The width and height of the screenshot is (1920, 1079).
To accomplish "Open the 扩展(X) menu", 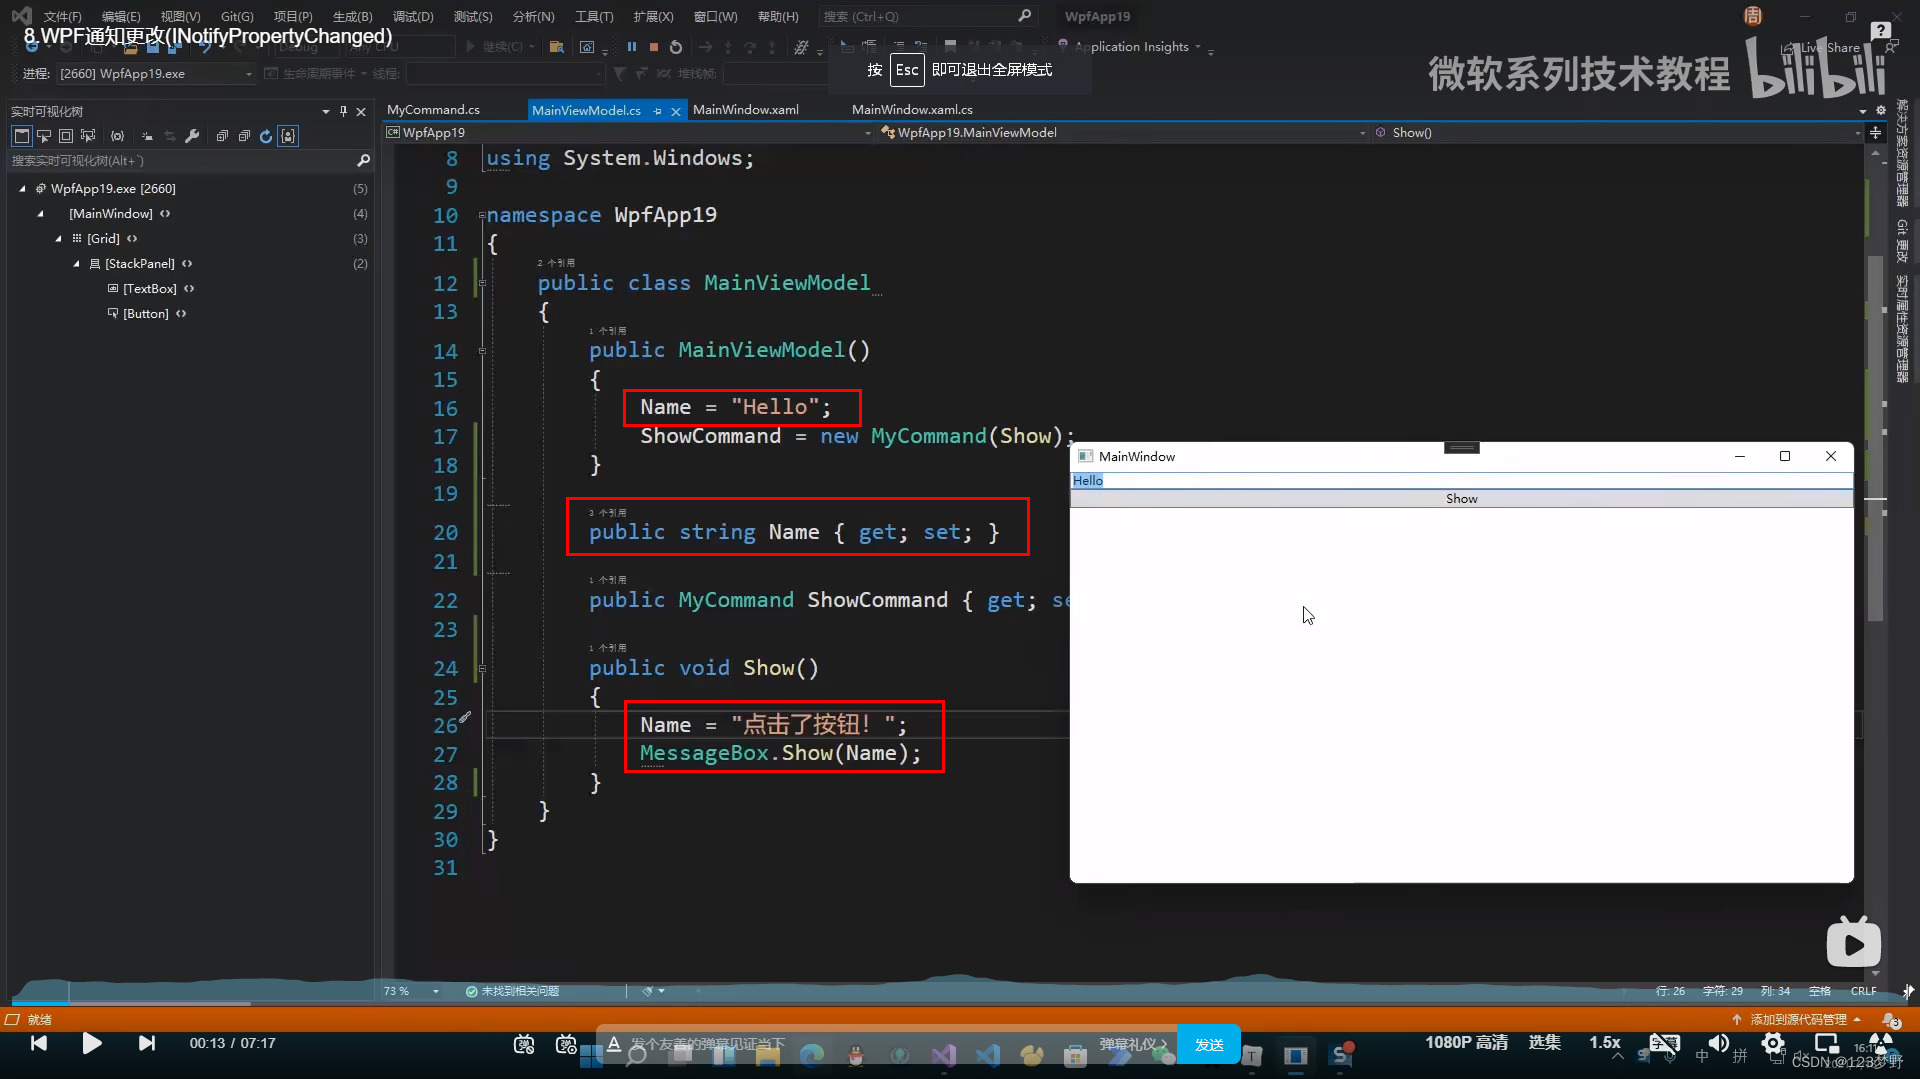I will pyautogui.click(x=653, y=16).
